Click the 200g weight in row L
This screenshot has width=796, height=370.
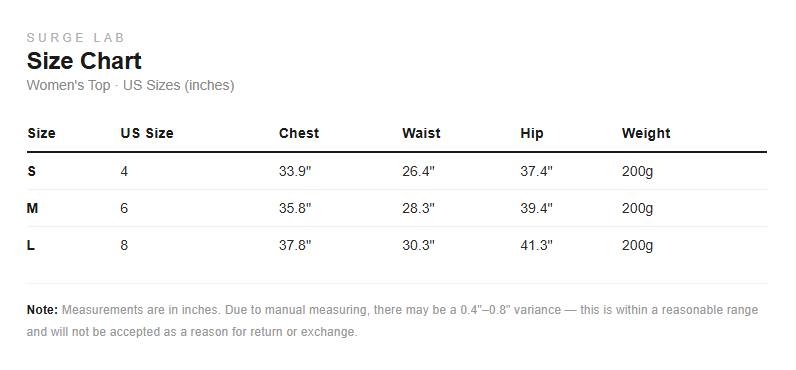coord(638,246)
